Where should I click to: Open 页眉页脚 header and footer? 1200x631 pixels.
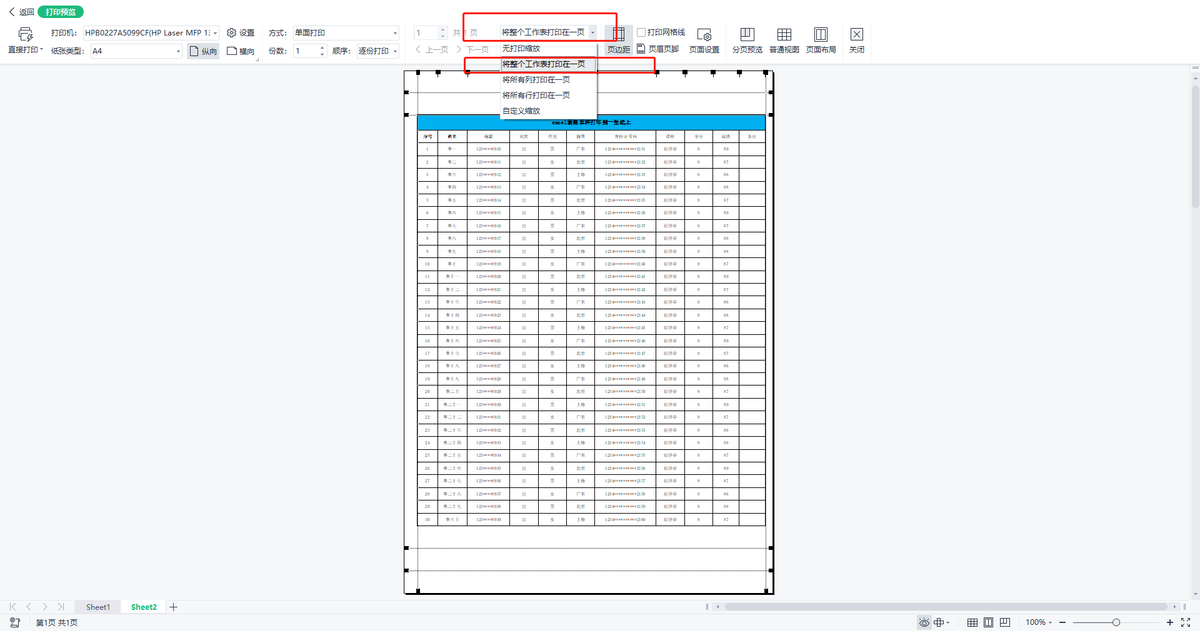tap(657, 48)
